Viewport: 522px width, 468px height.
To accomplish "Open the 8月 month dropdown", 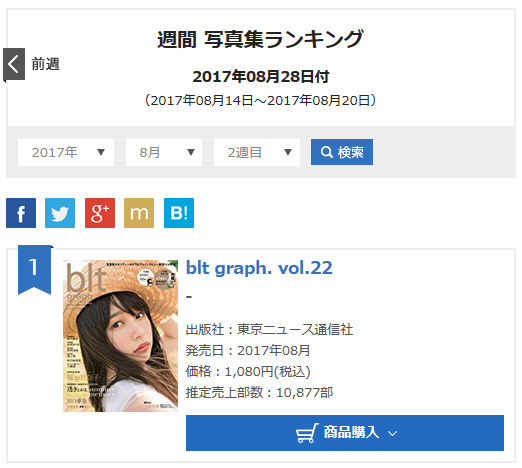I will 164,152.
